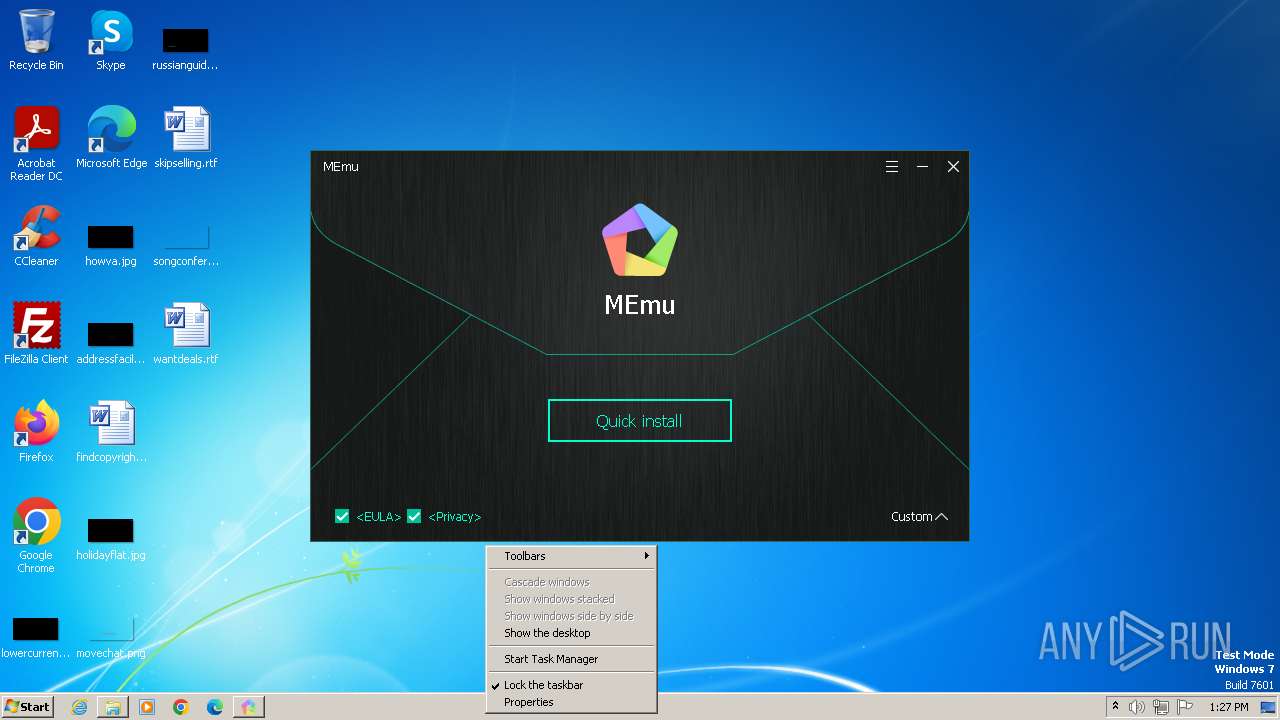Click the 1:27 PM clock
This screenshot has height=720, width=1280.
point(1228,707)
